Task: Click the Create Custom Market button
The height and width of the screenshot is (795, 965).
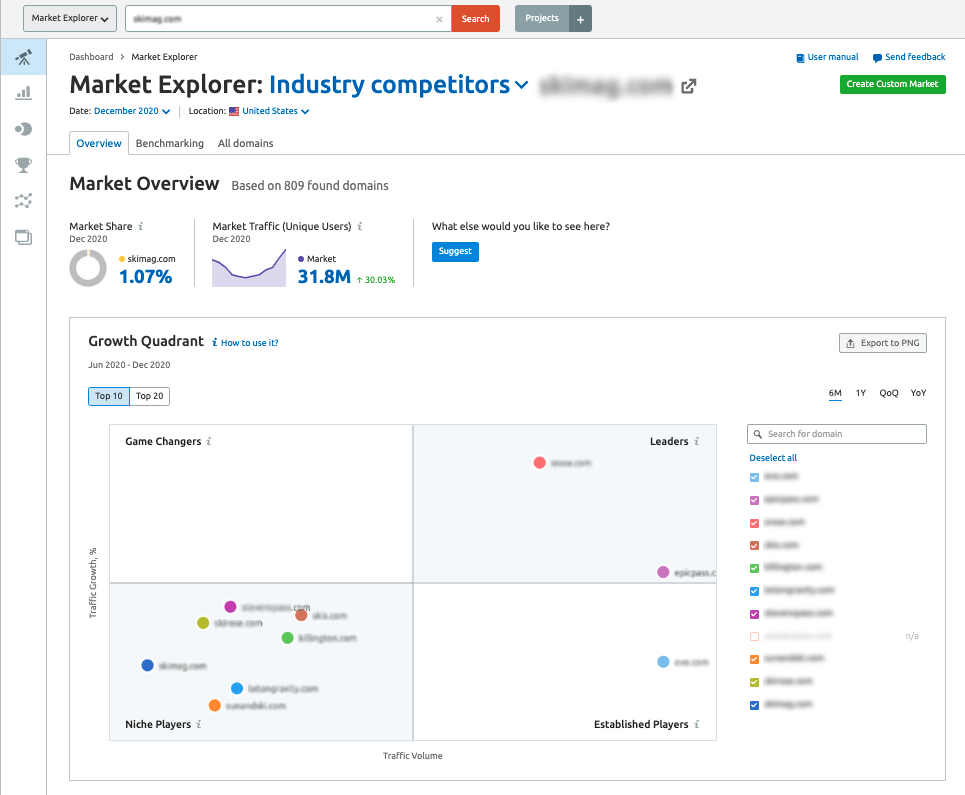Action: click(892, 84)
